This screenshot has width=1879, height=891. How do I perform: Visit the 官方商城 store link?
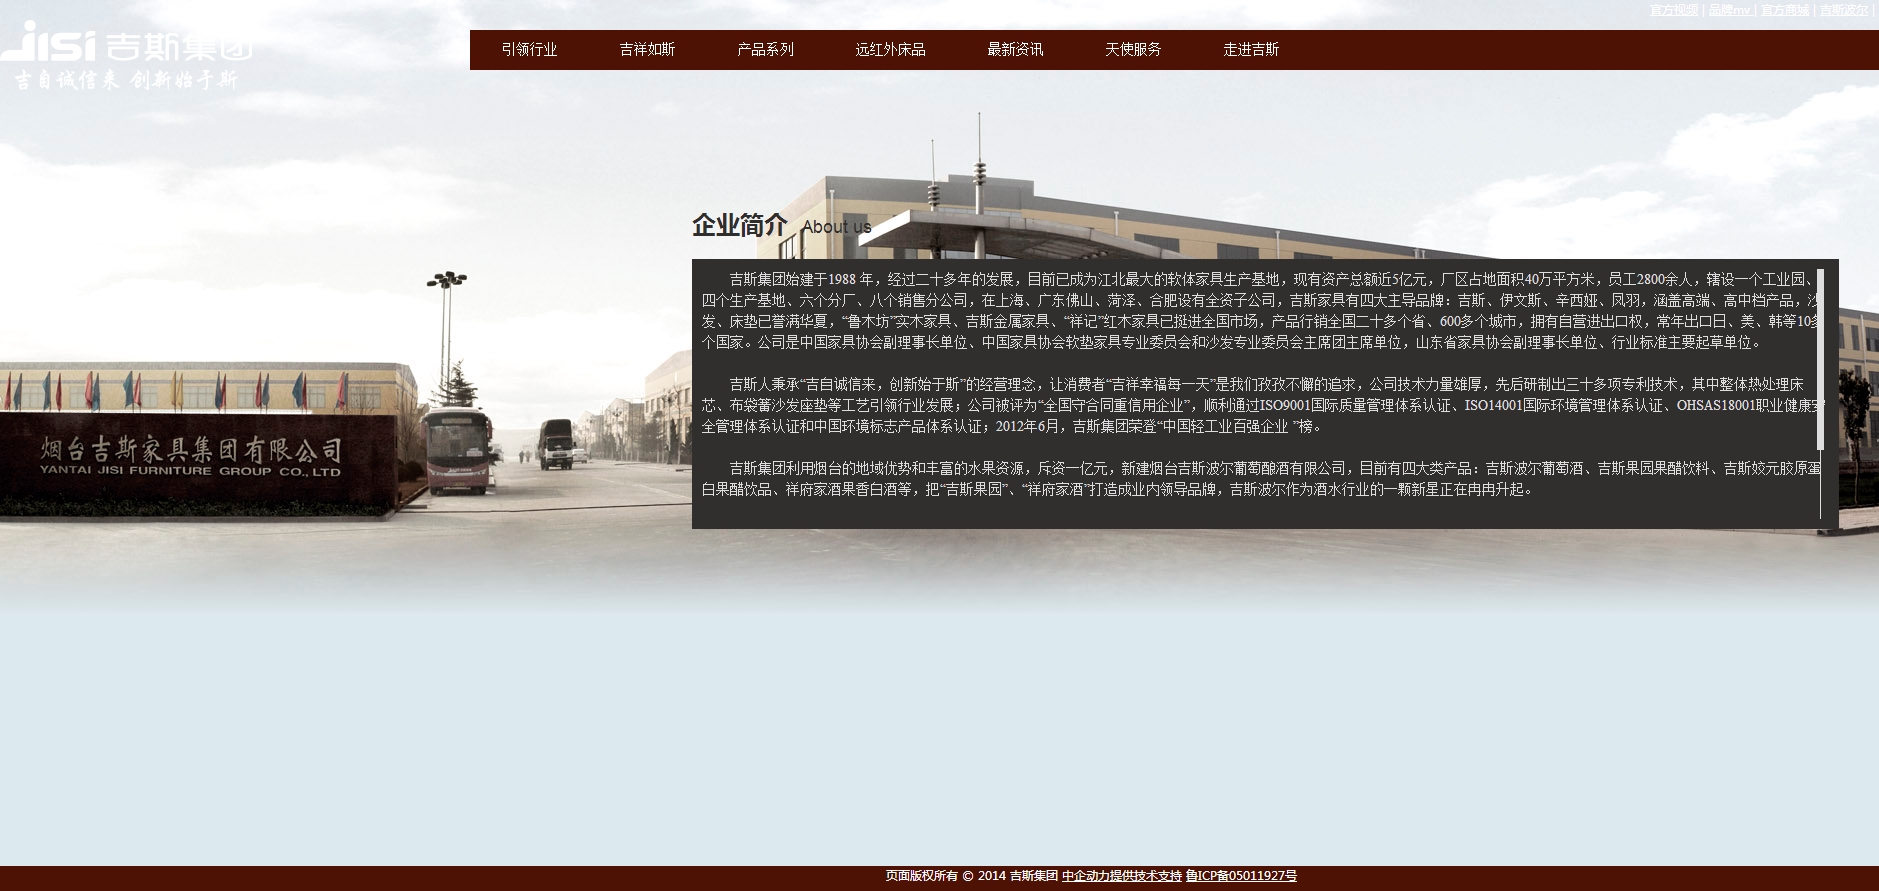[1785, 10]
